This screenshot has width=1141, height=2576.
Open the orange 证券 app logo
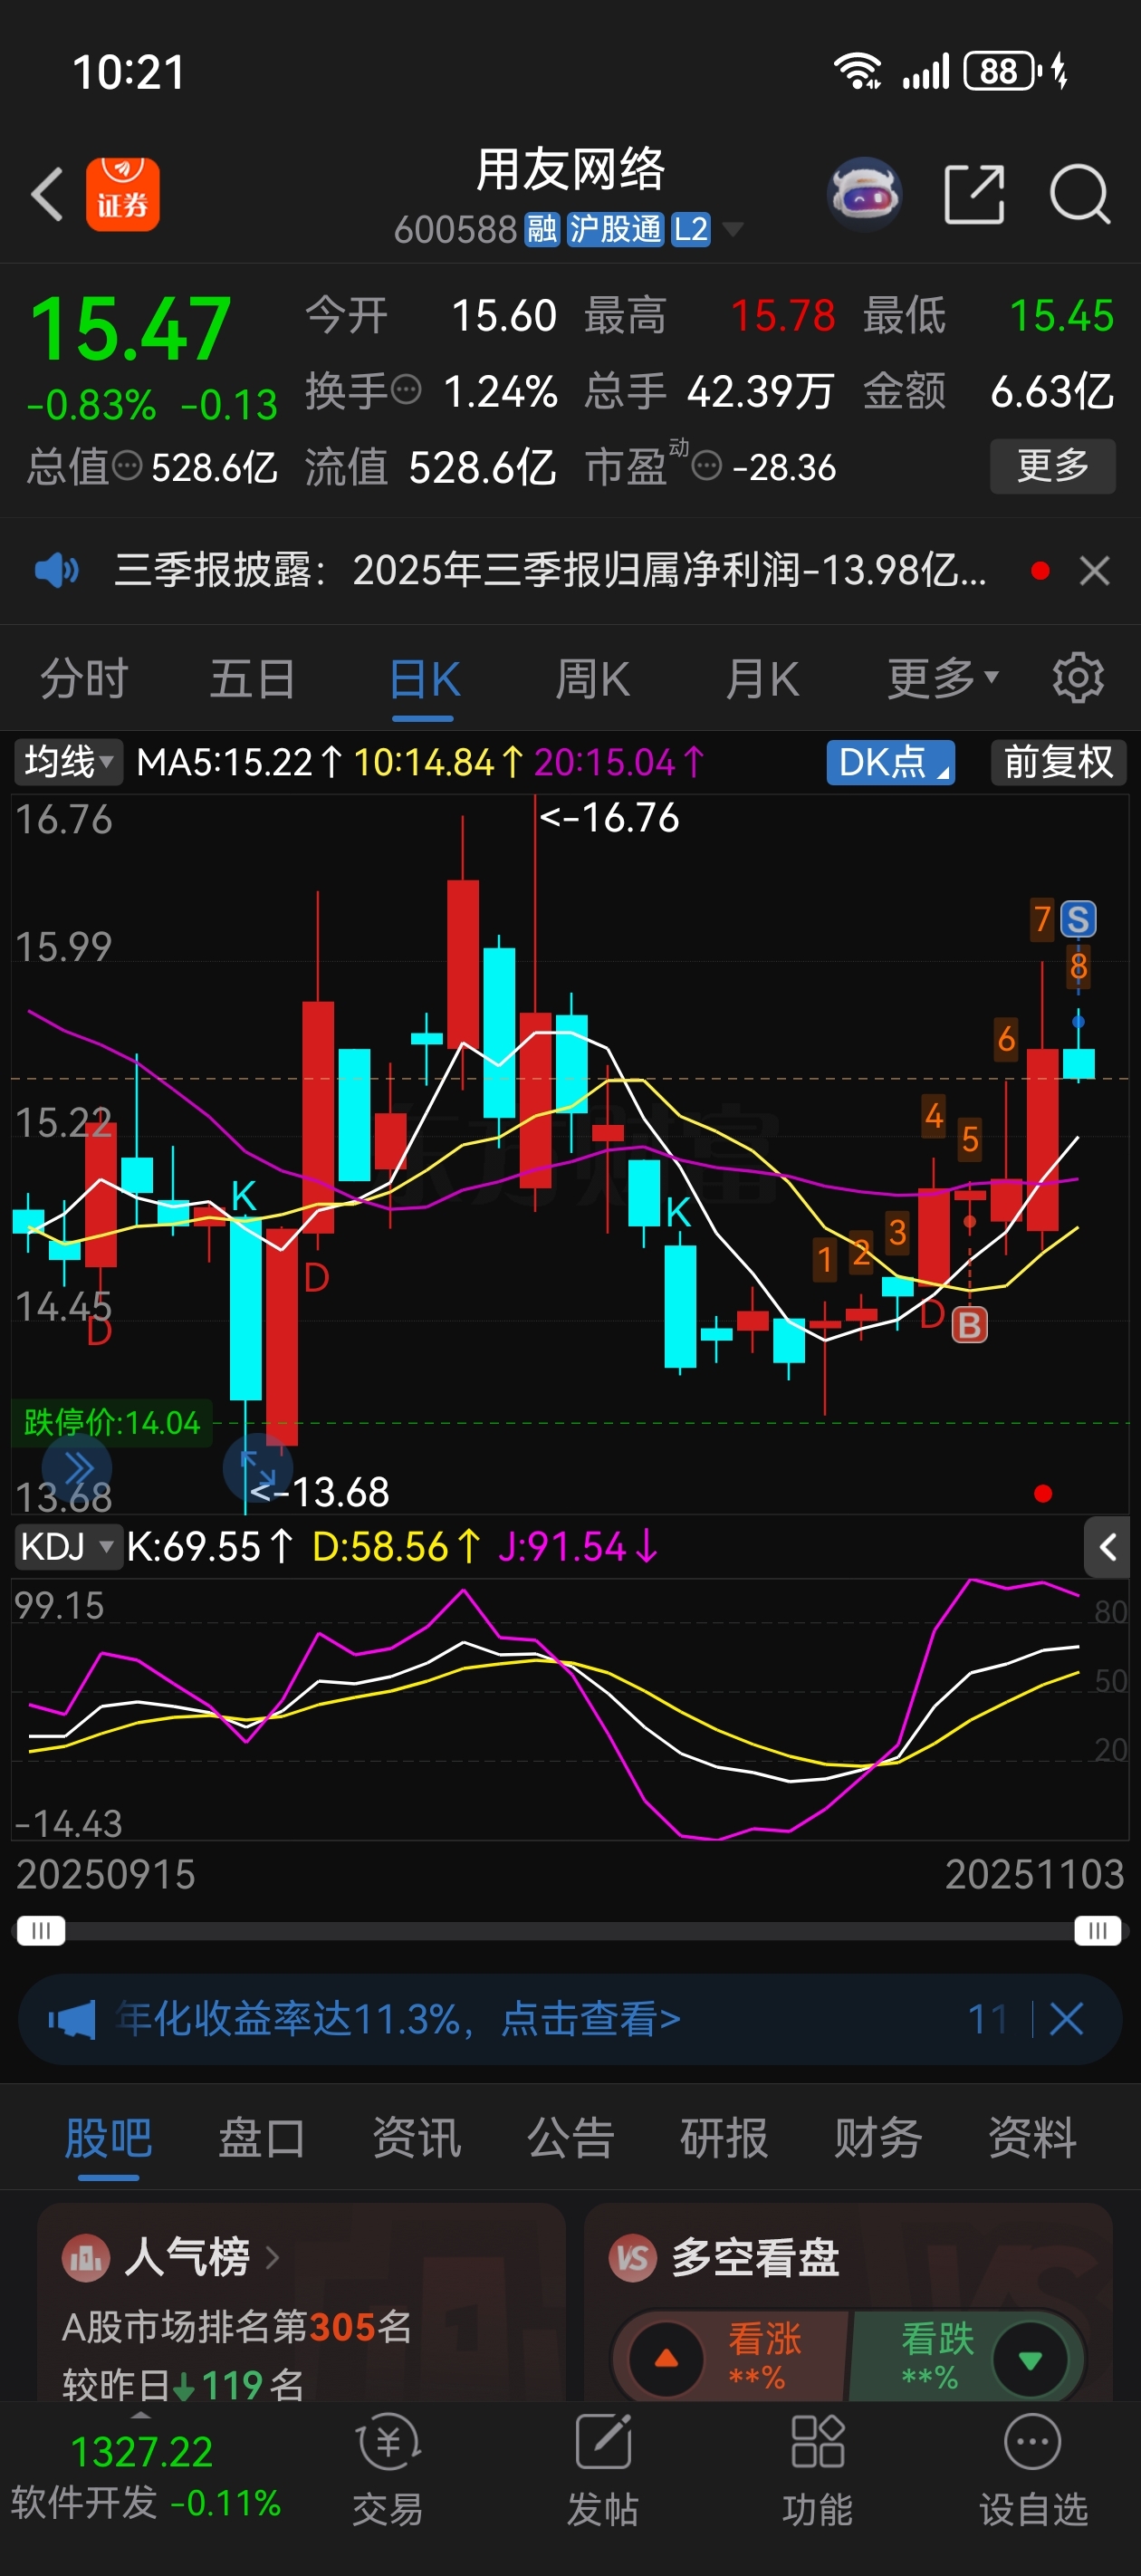tap(122, 194)
